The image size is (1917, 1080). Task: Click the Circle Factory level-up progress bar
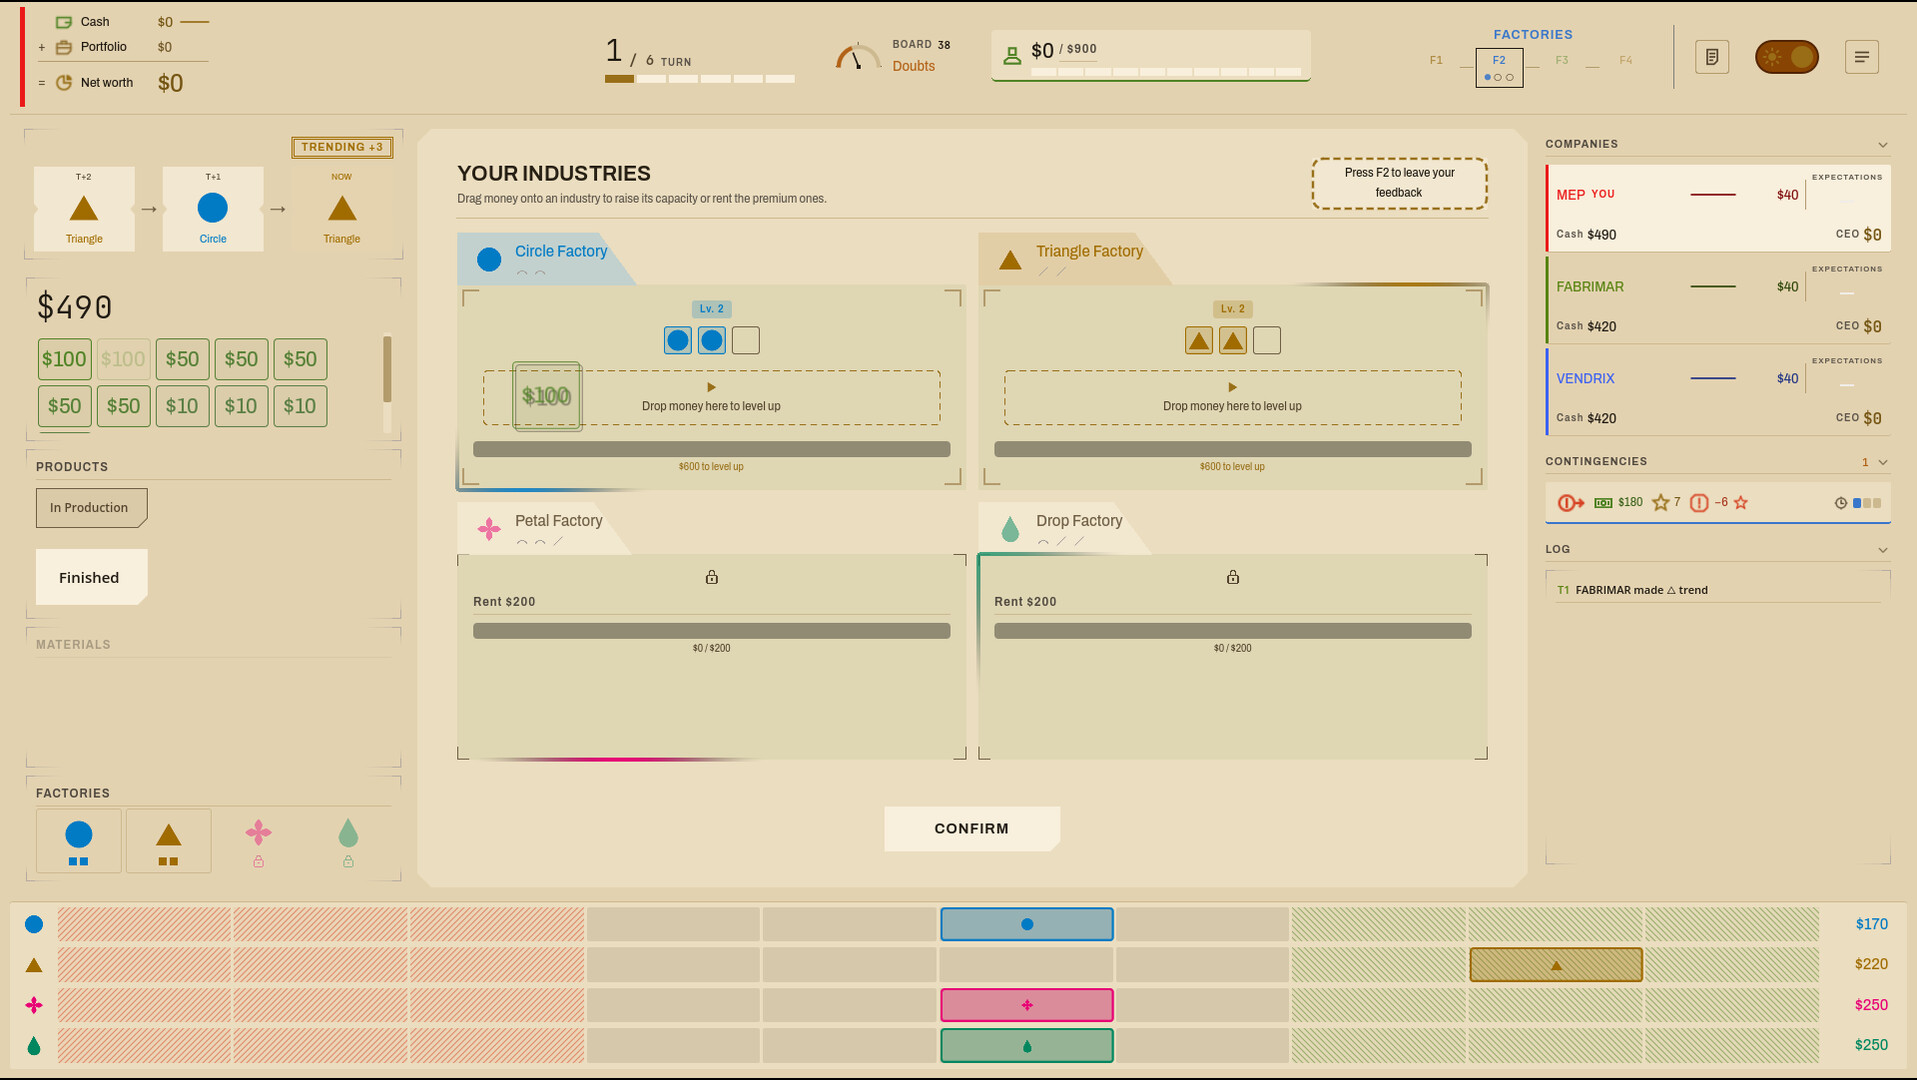(x=712, y=449)
